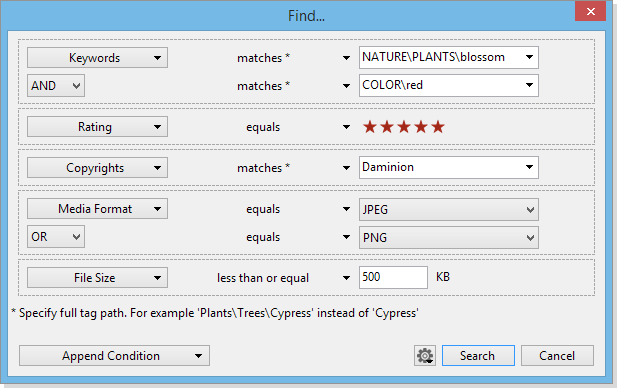The width and height of the screenshot is (617, 388).
Task: Set rating using the first star
Action: coord(370,127)
